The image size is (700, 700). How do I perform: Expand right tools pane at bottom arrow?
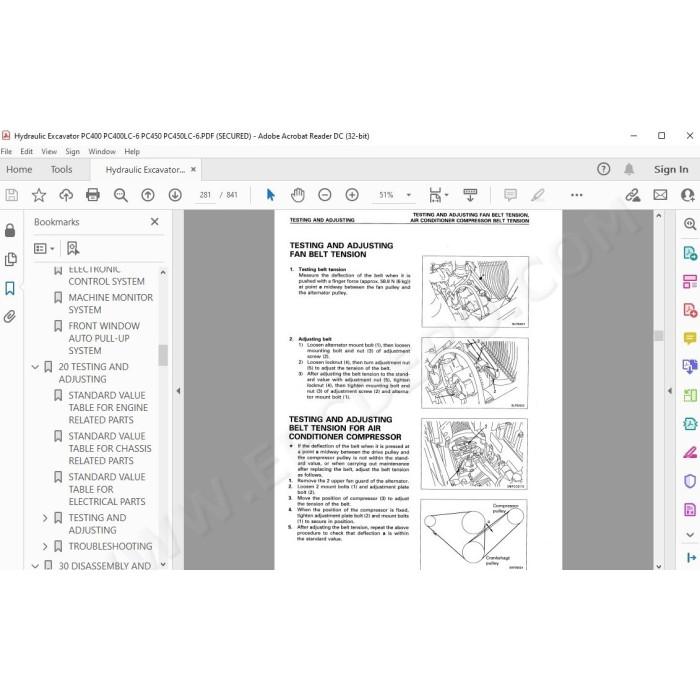[691, 558]
